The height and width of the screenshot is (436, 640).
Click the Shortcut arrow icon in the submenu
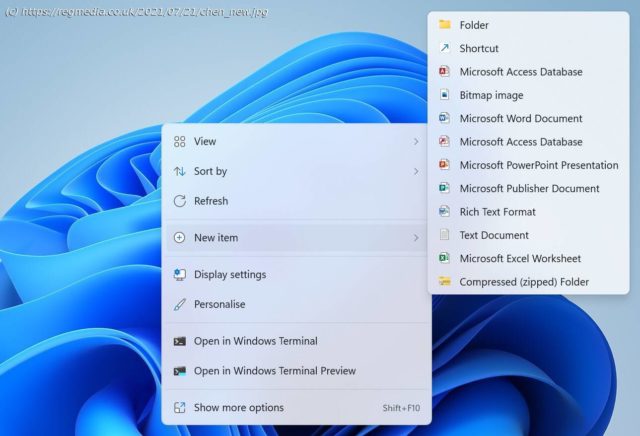pyautogui.click(x=444, y=48)
